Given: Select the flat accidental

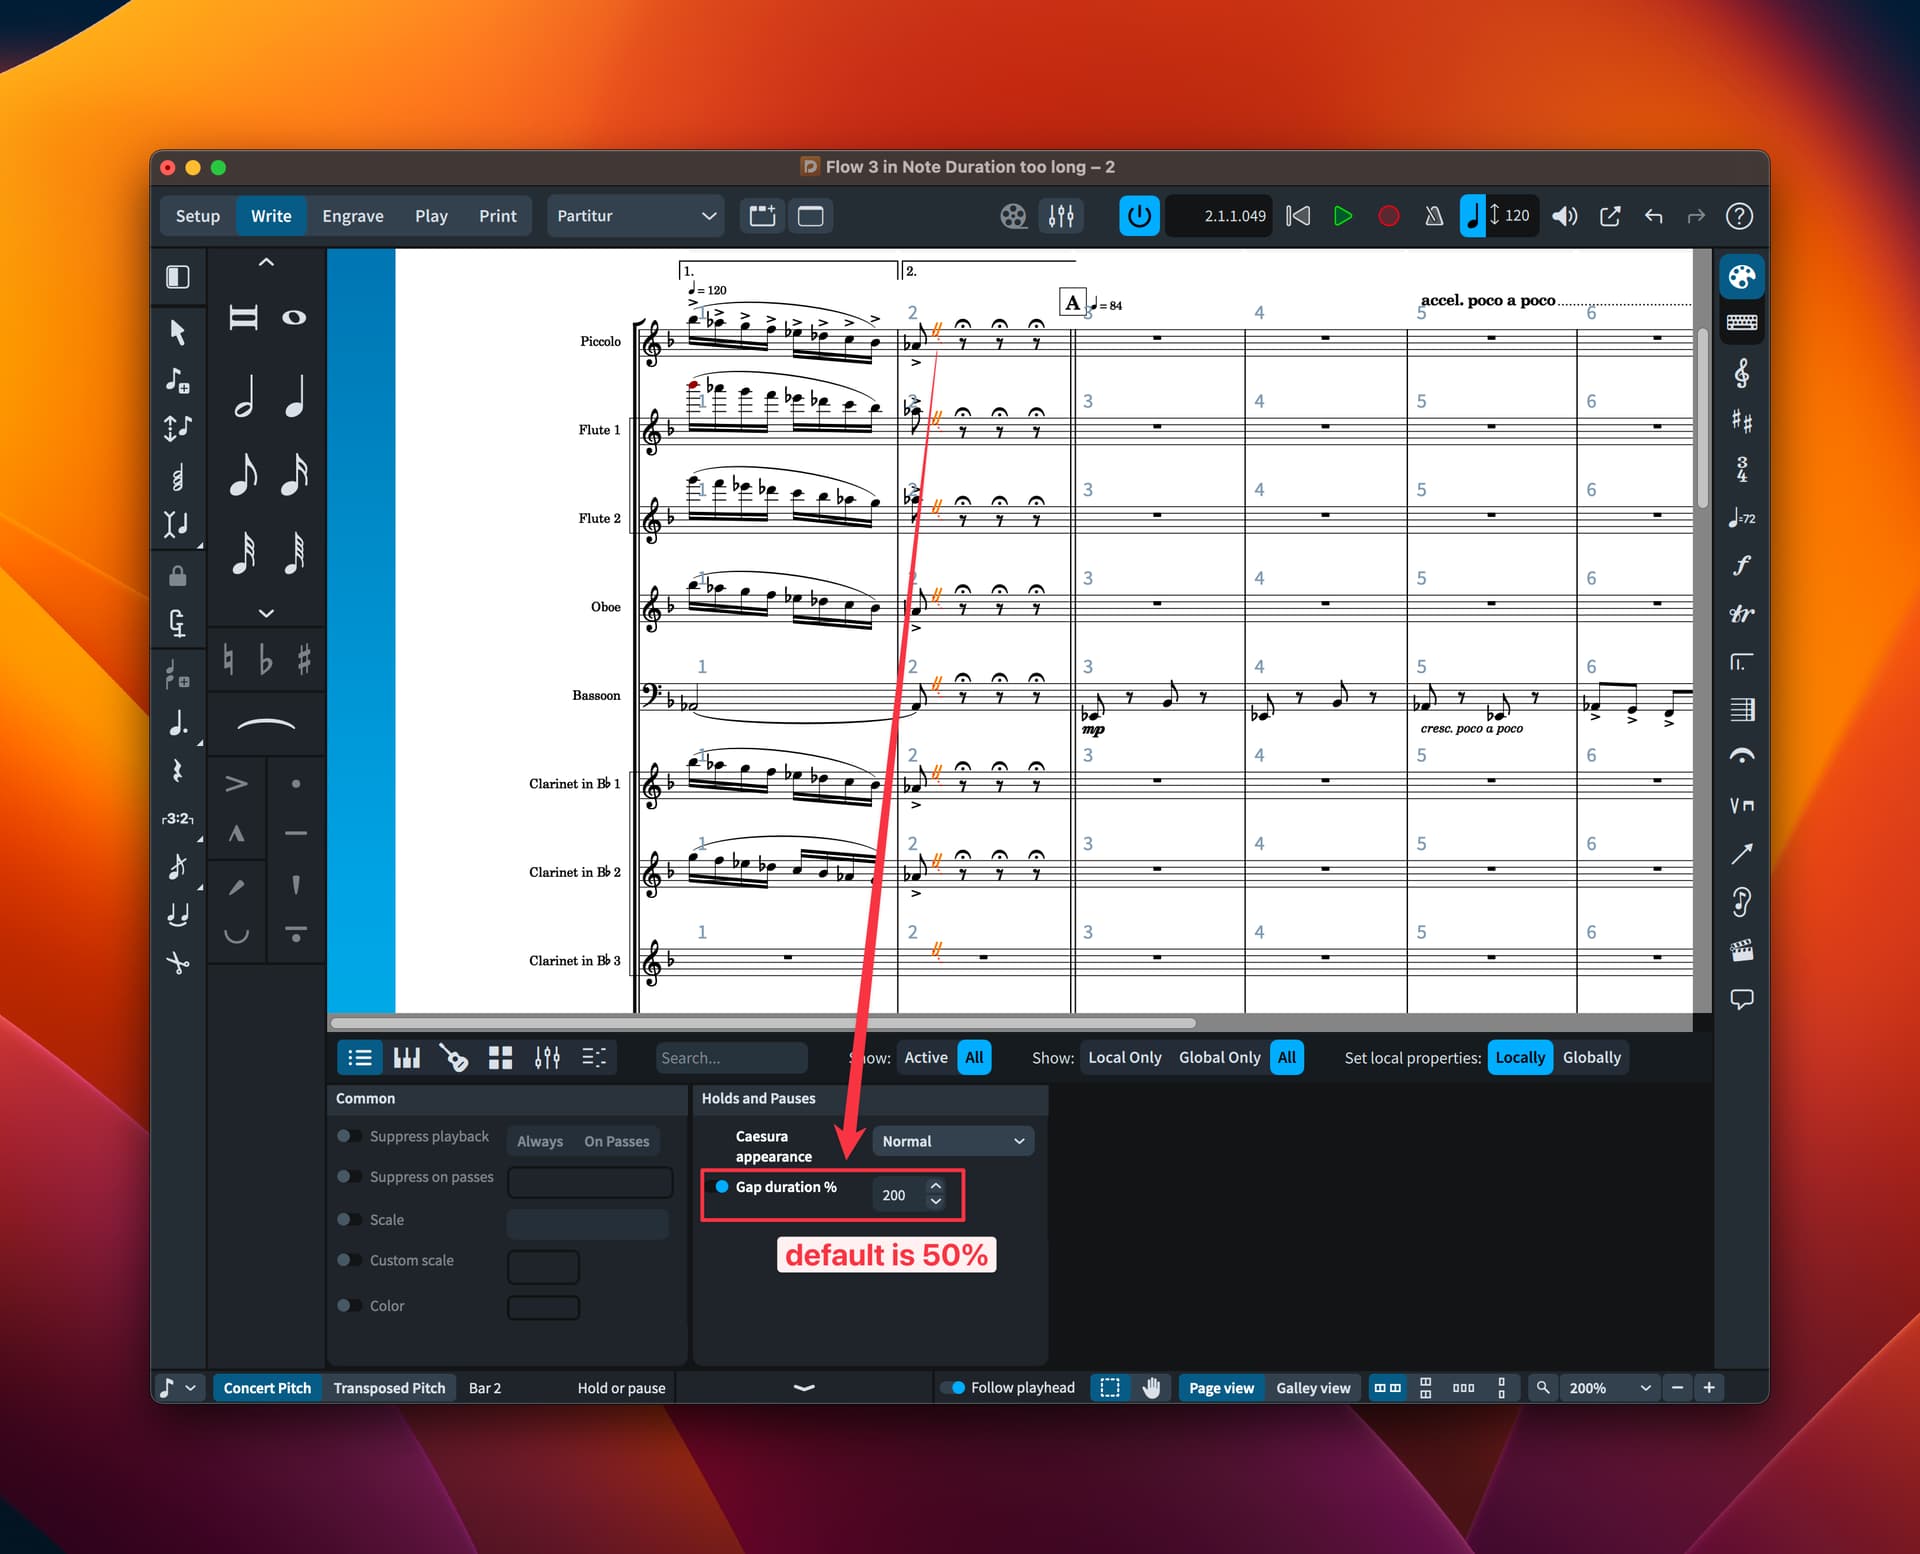Looking at the screenshot, I should point(265,660).
